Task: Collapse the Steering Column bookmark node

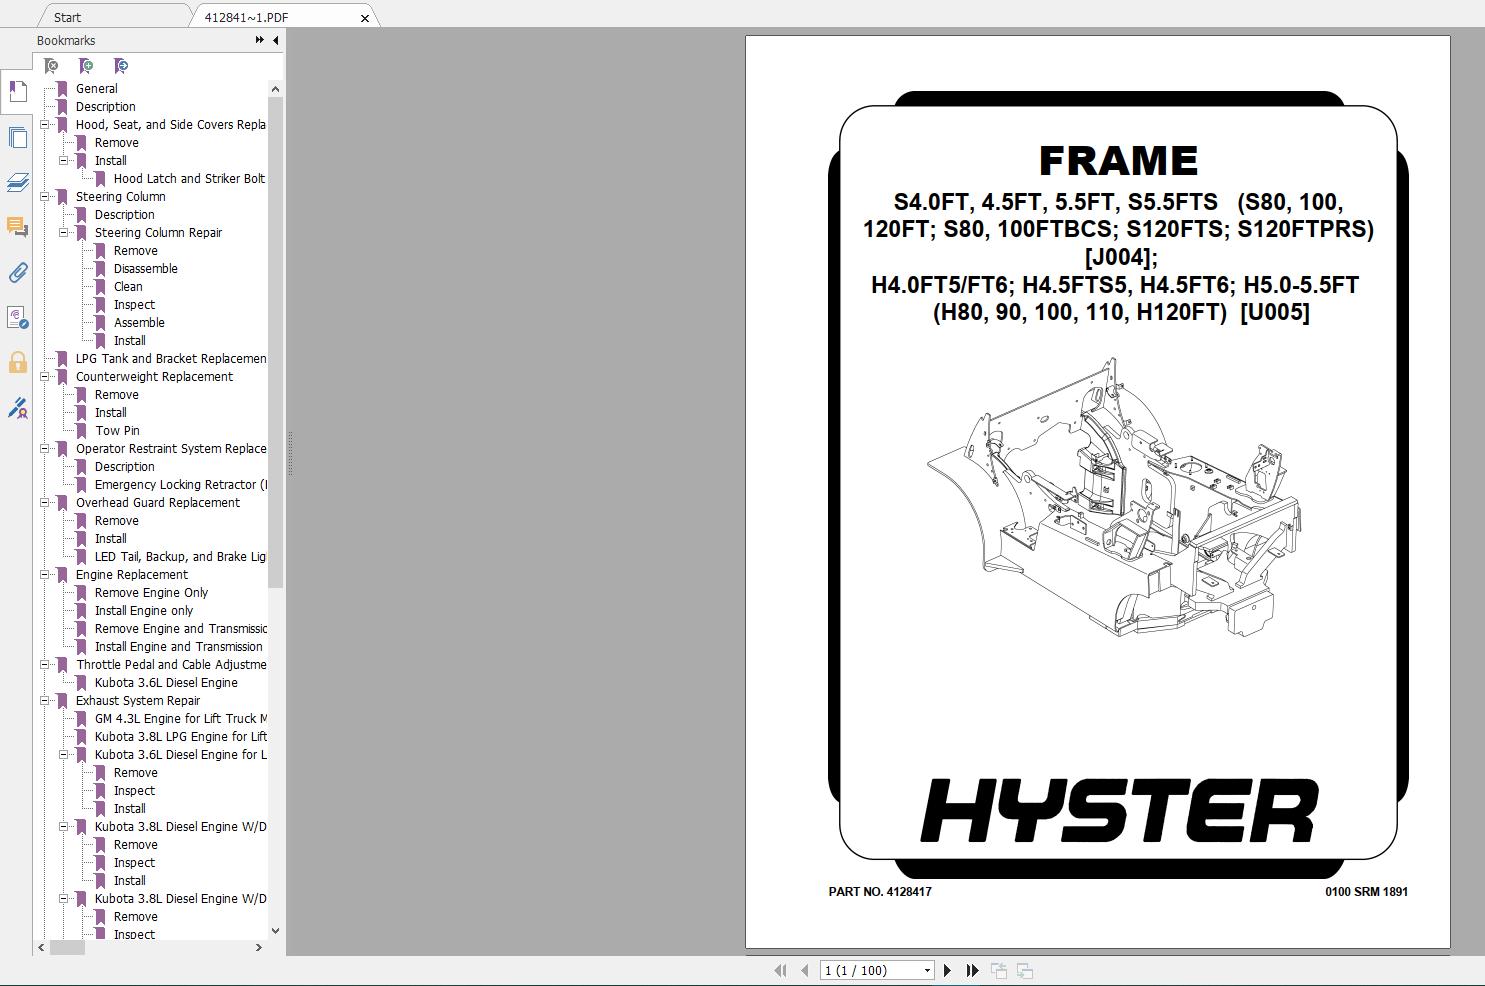Action: (x=45, y=197)
